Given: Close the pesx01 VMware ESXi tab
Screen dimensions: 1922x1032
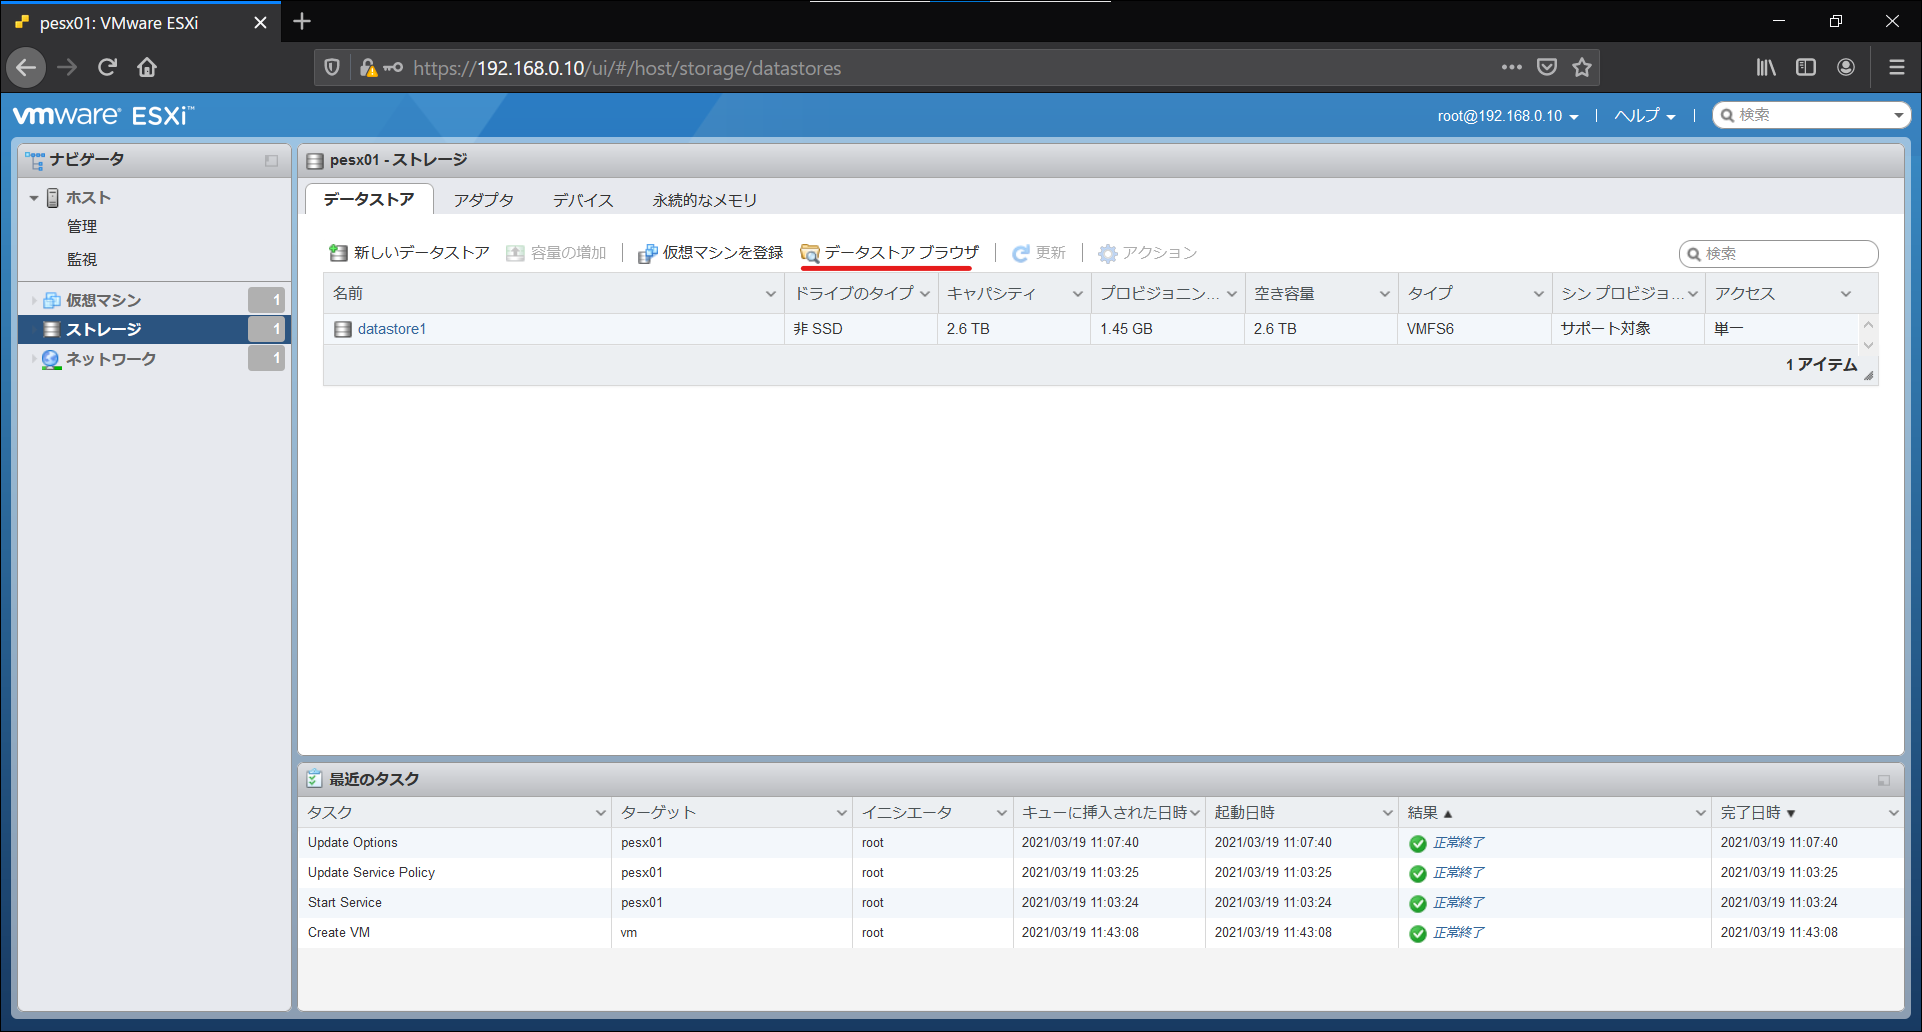Looking at the screenshot, I should click(260, 22).
